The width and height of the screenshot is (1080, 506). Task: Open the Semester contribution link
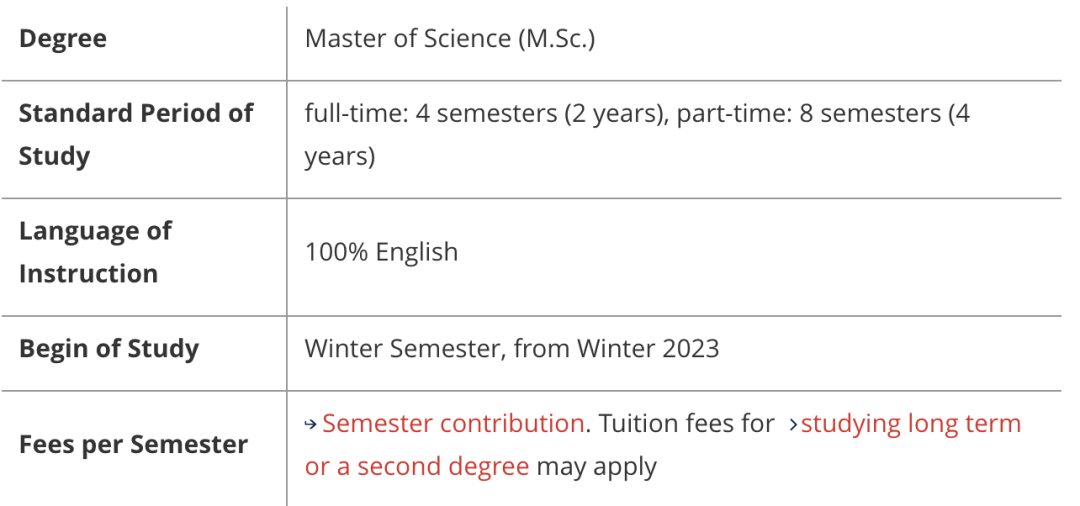point(453,423)
